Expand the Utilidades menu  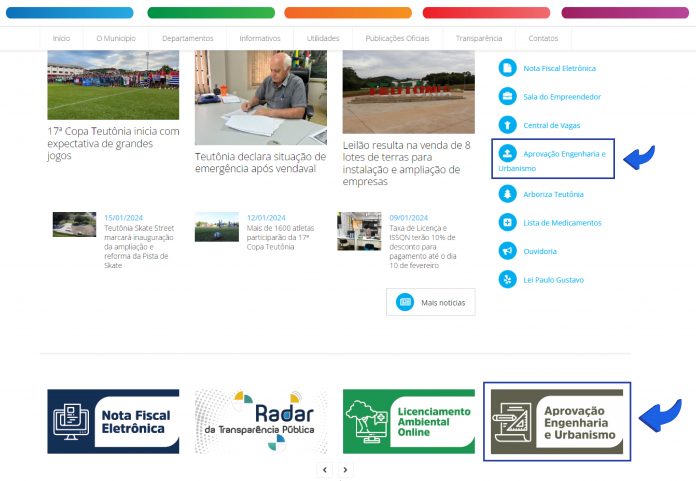(x=323, y=38)
